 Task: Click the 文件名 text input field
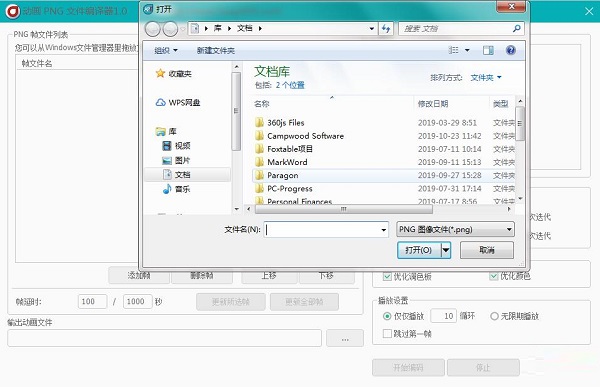point(322,230)
